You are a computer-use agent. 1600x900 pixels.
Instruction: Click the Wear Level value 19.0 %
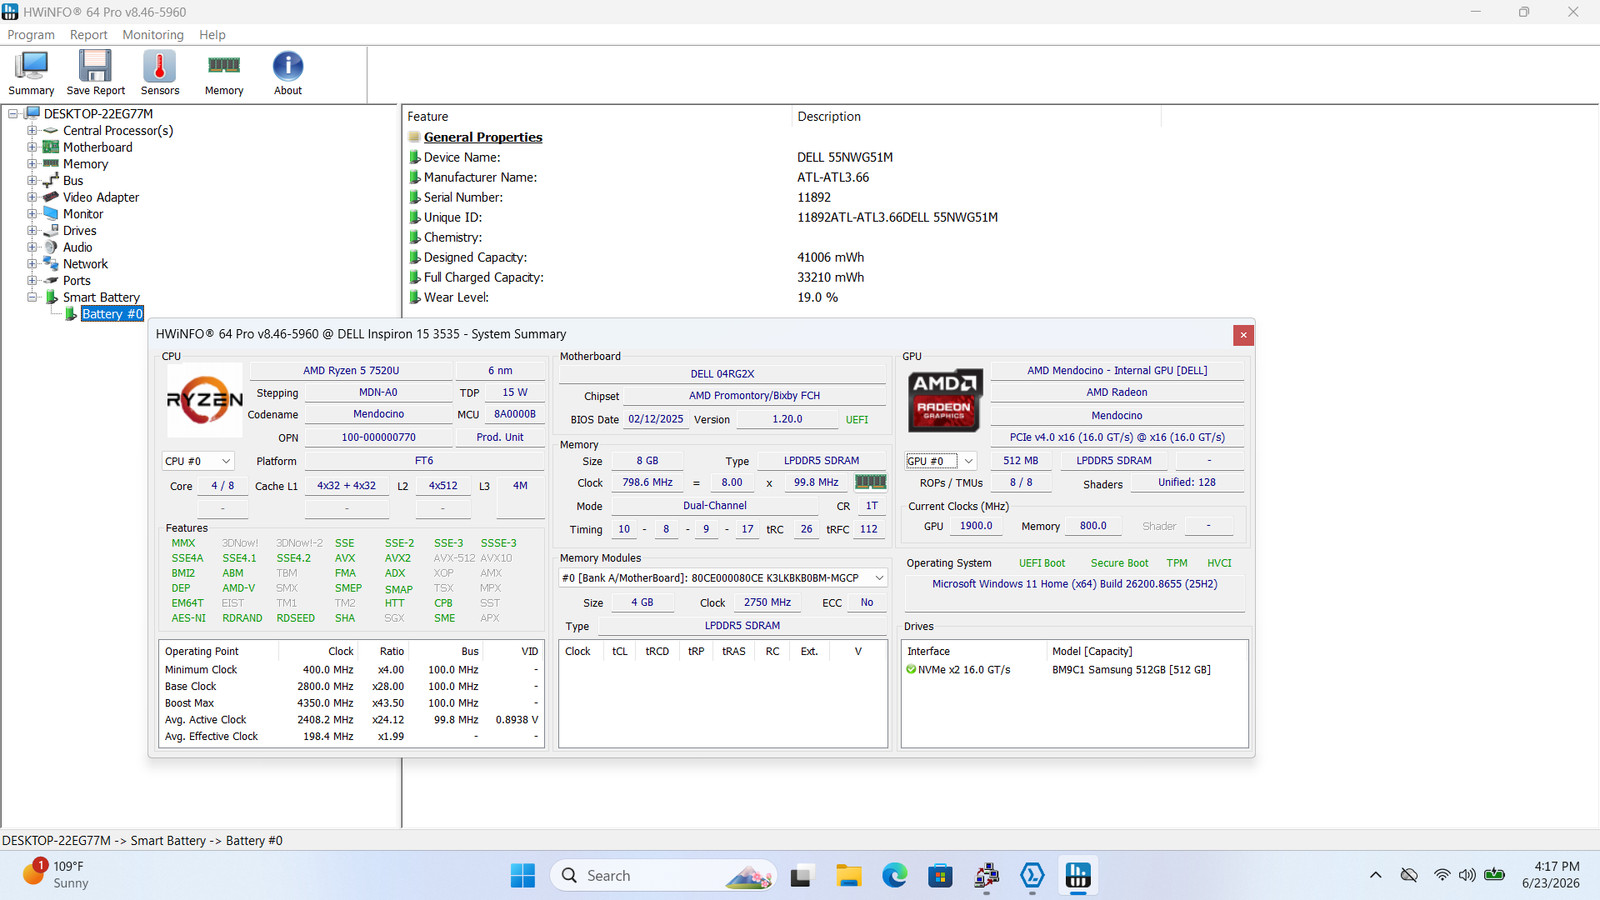coord(817,297)
